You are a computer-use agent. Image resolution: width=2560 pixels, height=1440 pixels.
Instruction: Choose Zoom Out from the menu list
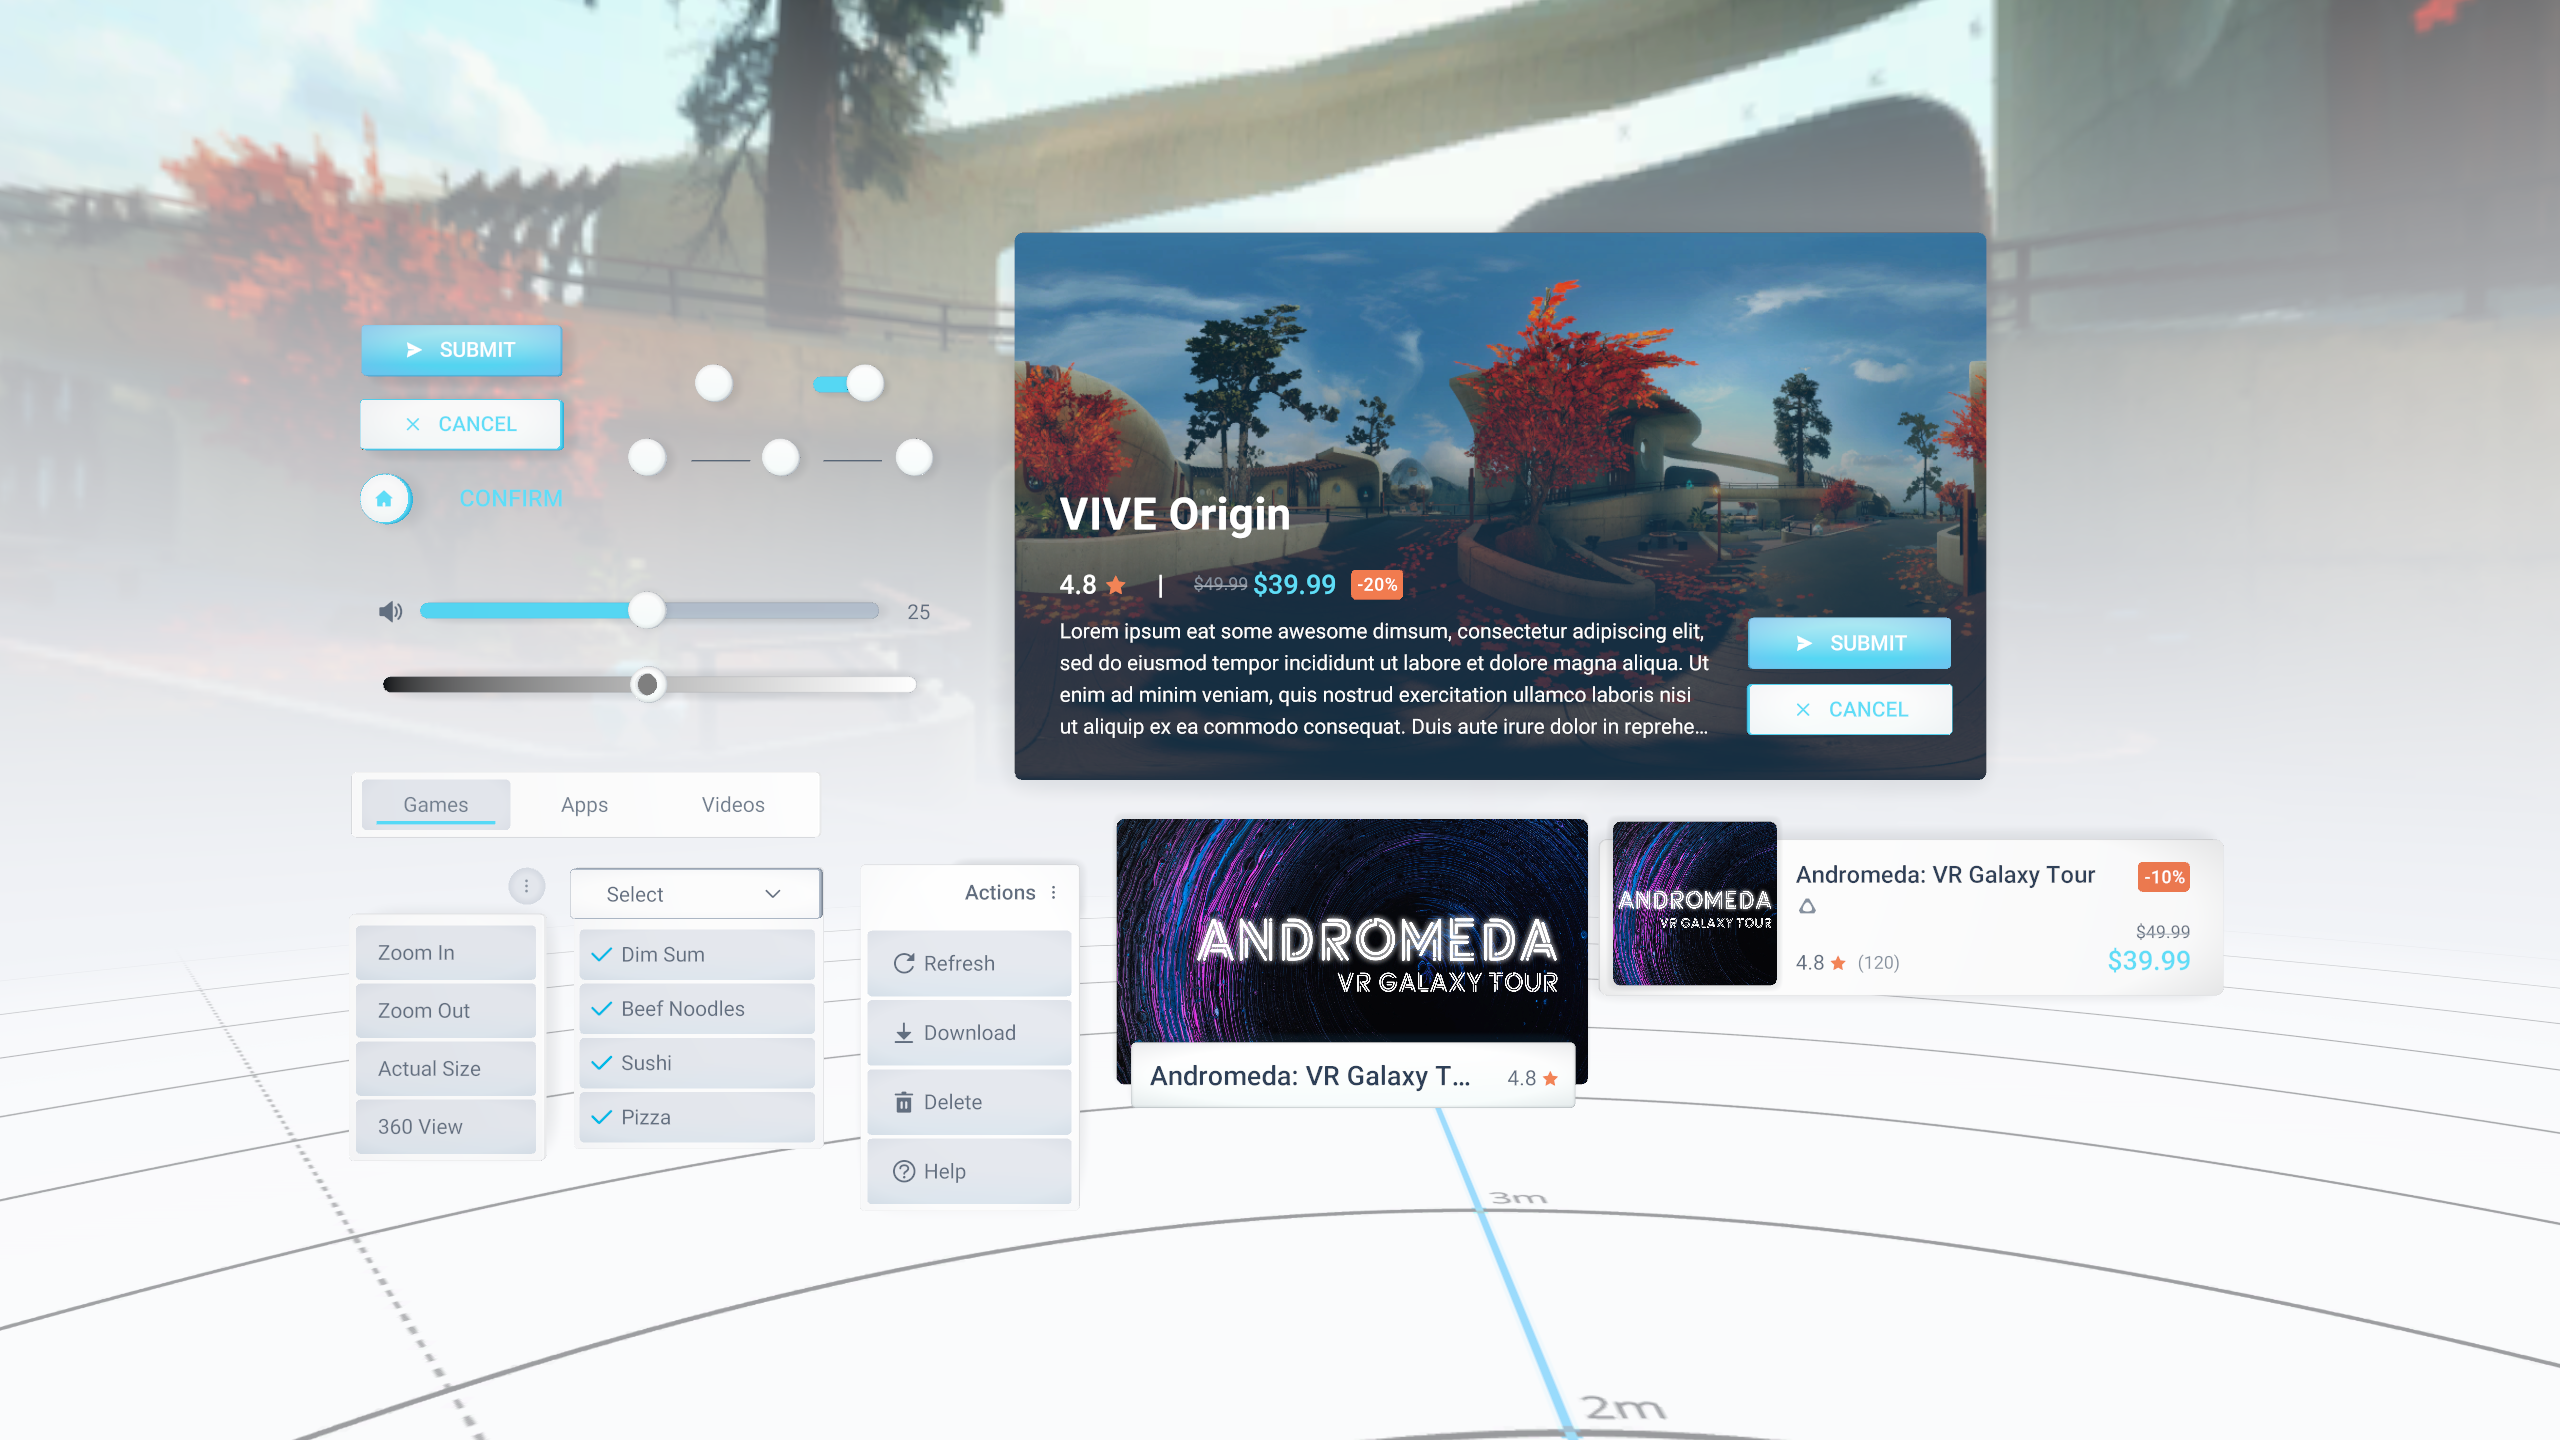[x=445, y=1010]
